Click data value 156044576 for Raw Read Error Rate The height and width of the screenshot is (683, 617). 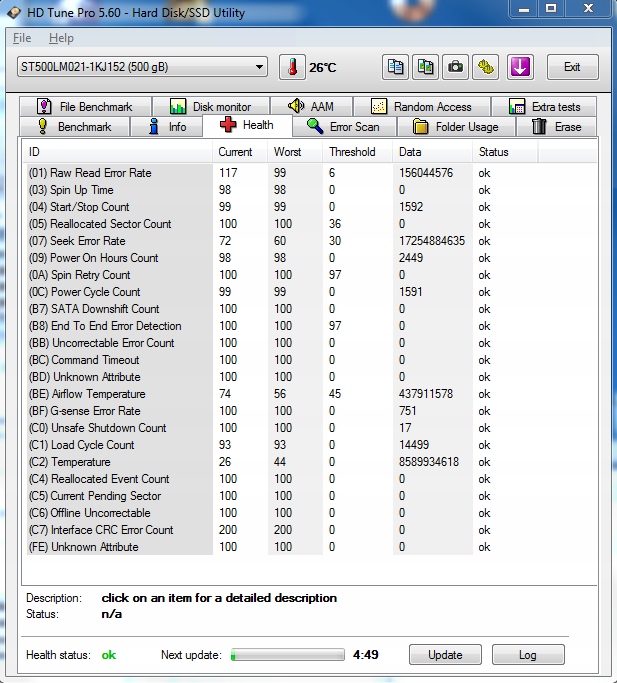coord(426,173)
